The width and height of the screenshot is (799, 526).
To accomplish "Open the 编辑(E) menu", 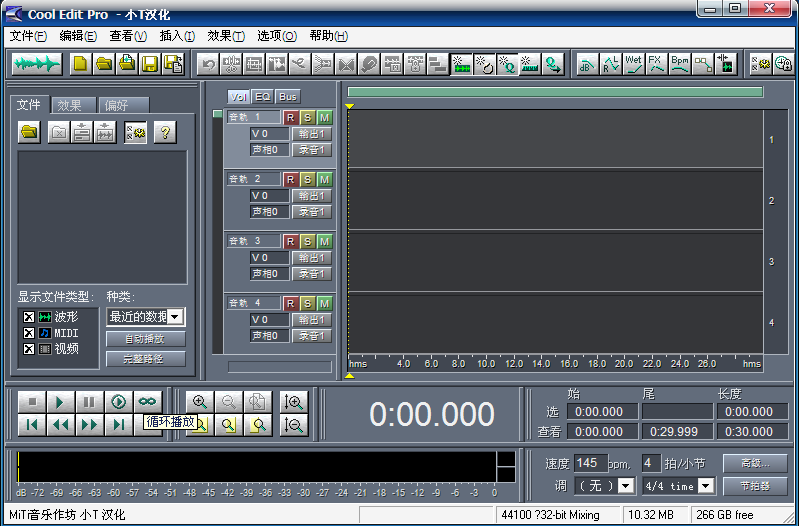I will pyautogui.click(x=78, y=36).
